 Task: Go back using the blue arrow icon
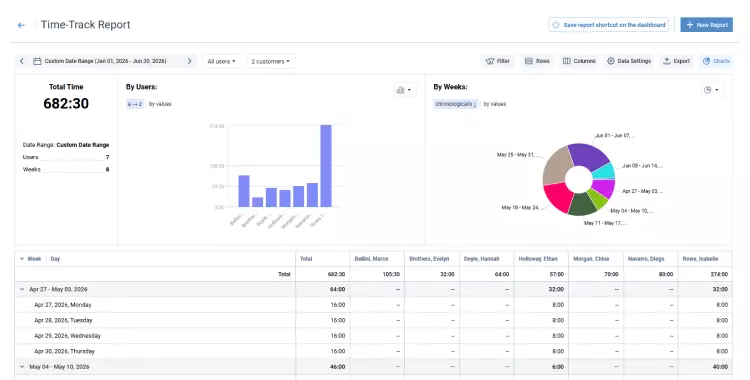point(21,25)
